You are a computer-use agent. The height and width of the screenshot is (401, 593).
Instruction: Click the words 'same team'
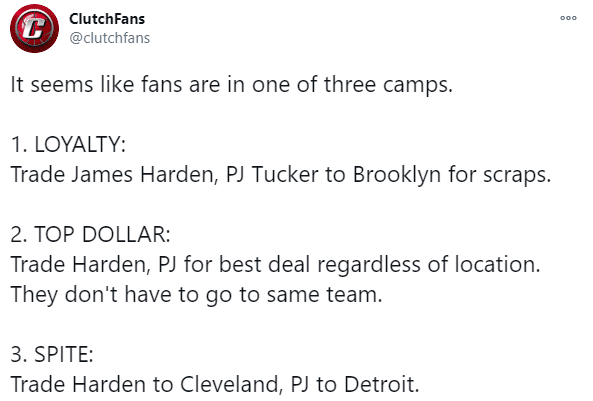[x=321, y=295]
